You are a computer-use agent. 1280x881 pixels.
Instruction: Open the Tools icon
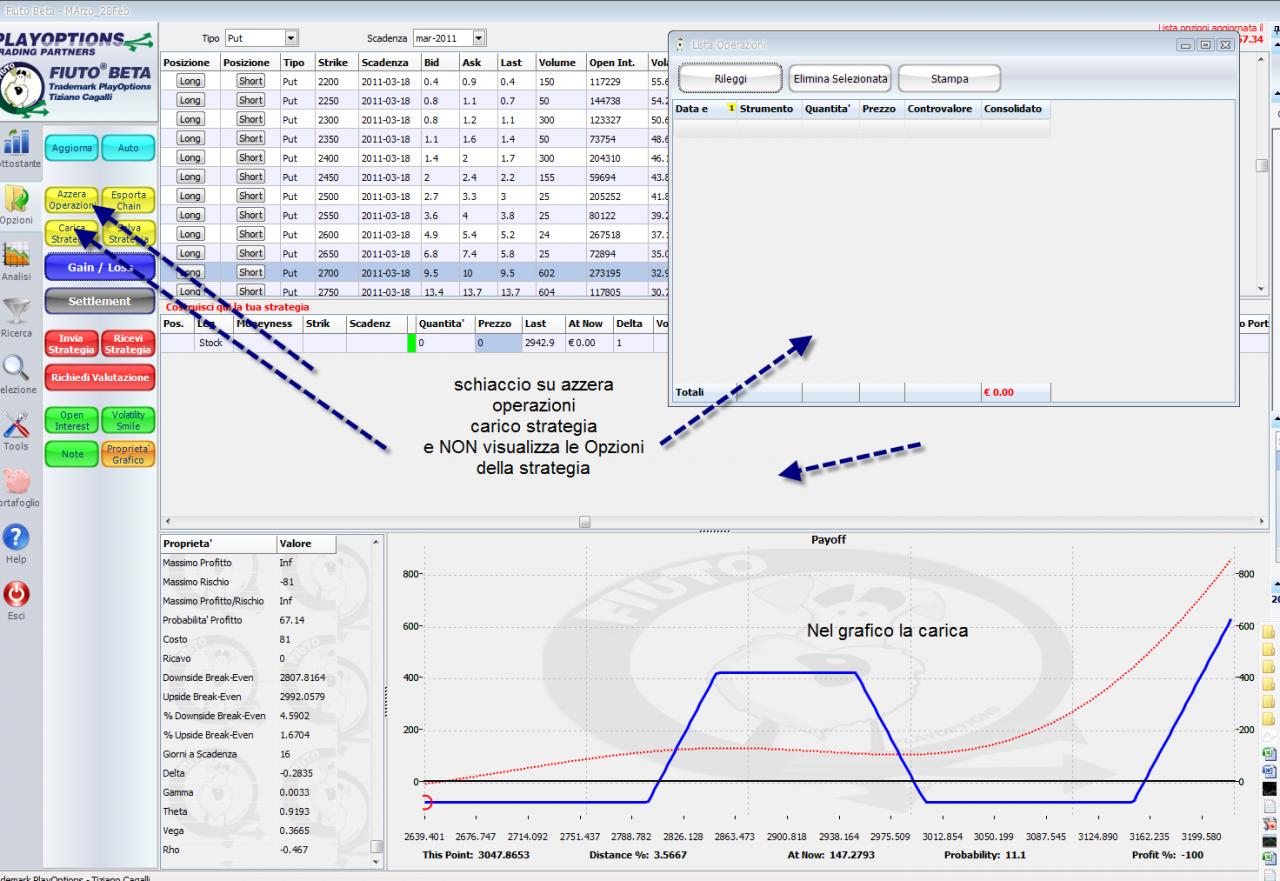coord(17,423)
